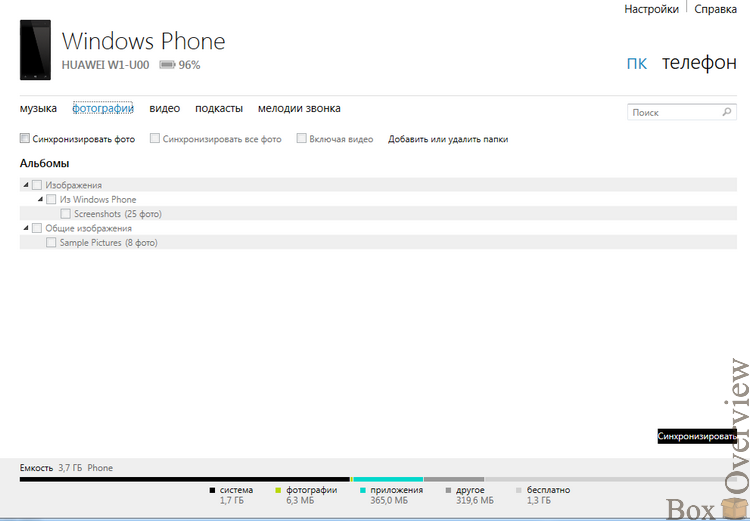Screen dimensions: 750x521
Task: Check the 'Изображения' album checkbox
Action: click(x=37, y=185)
